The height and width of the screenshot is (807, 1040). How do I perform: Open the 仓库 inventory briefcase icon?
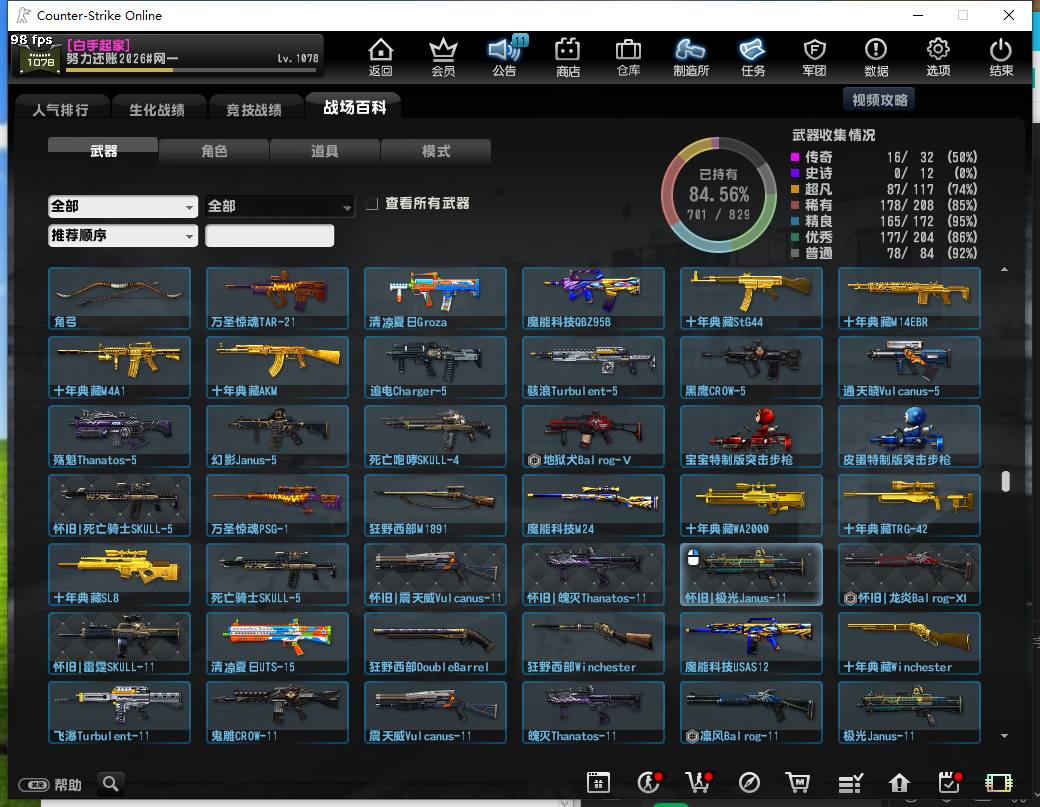point(628,57)
